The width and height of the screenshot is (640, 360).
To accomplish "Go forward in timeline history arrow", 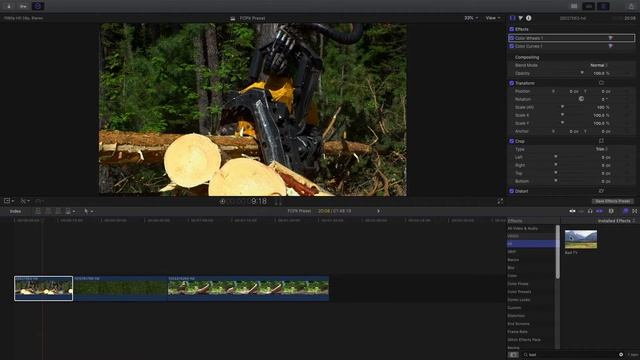I will [x=378, y=211].
